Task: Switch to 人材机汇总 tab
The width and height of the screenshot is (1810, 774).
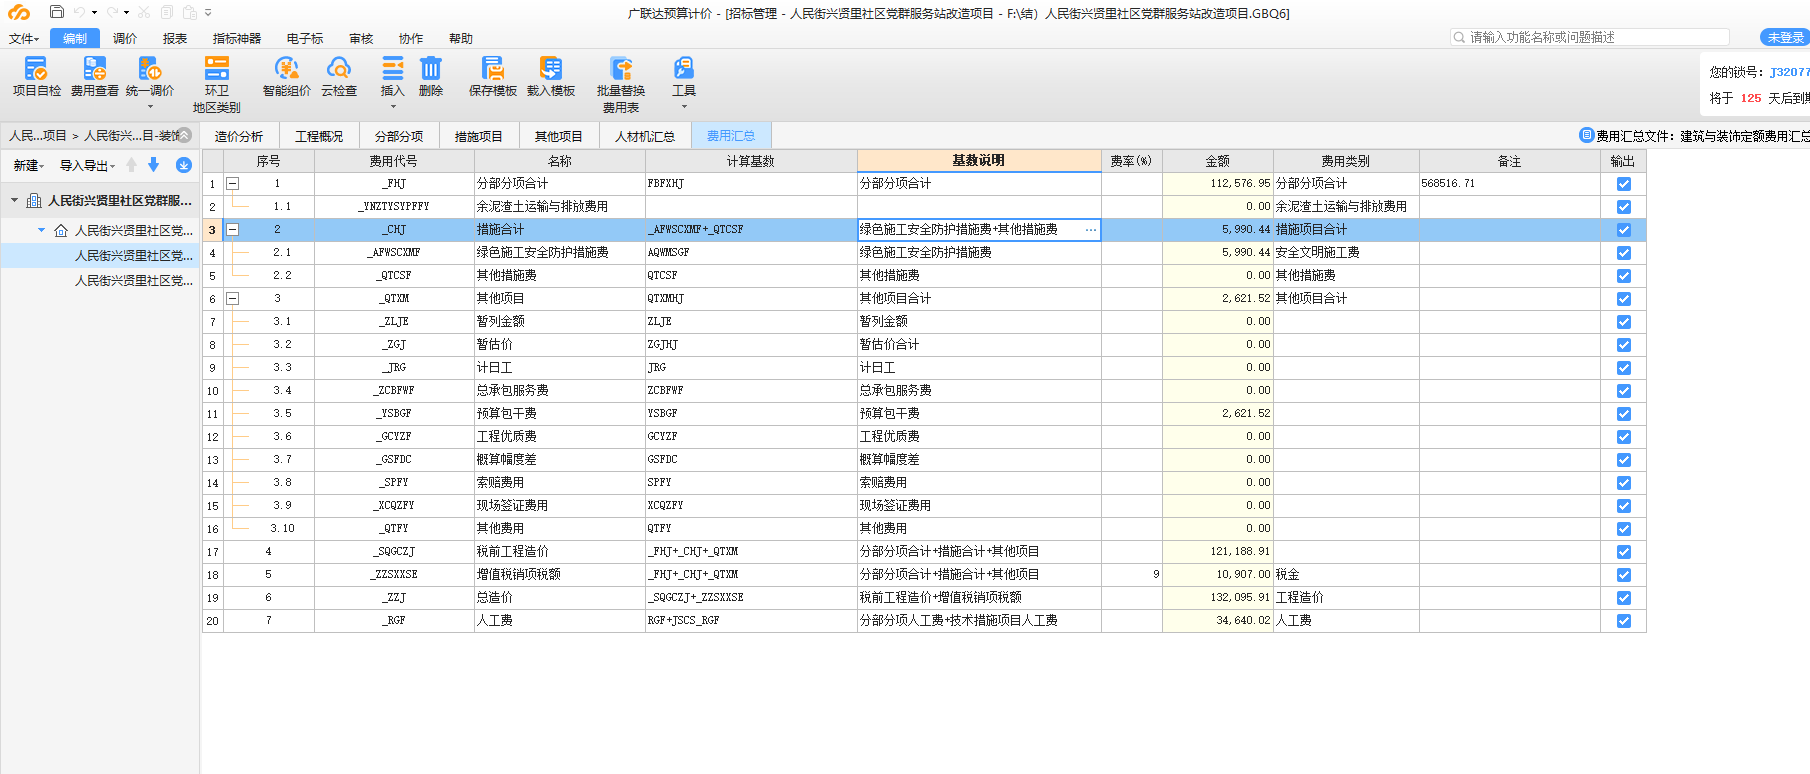Action: 645,136
